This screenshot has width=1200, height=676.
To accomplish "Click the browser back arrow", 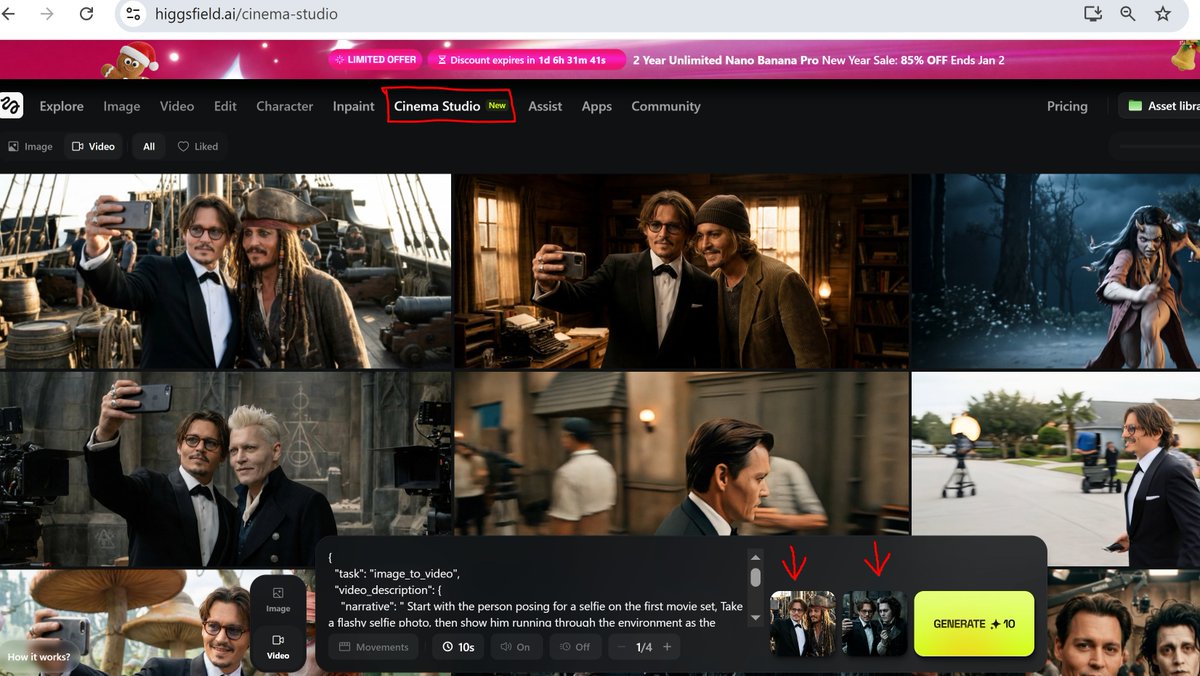I will click(10, 14).
